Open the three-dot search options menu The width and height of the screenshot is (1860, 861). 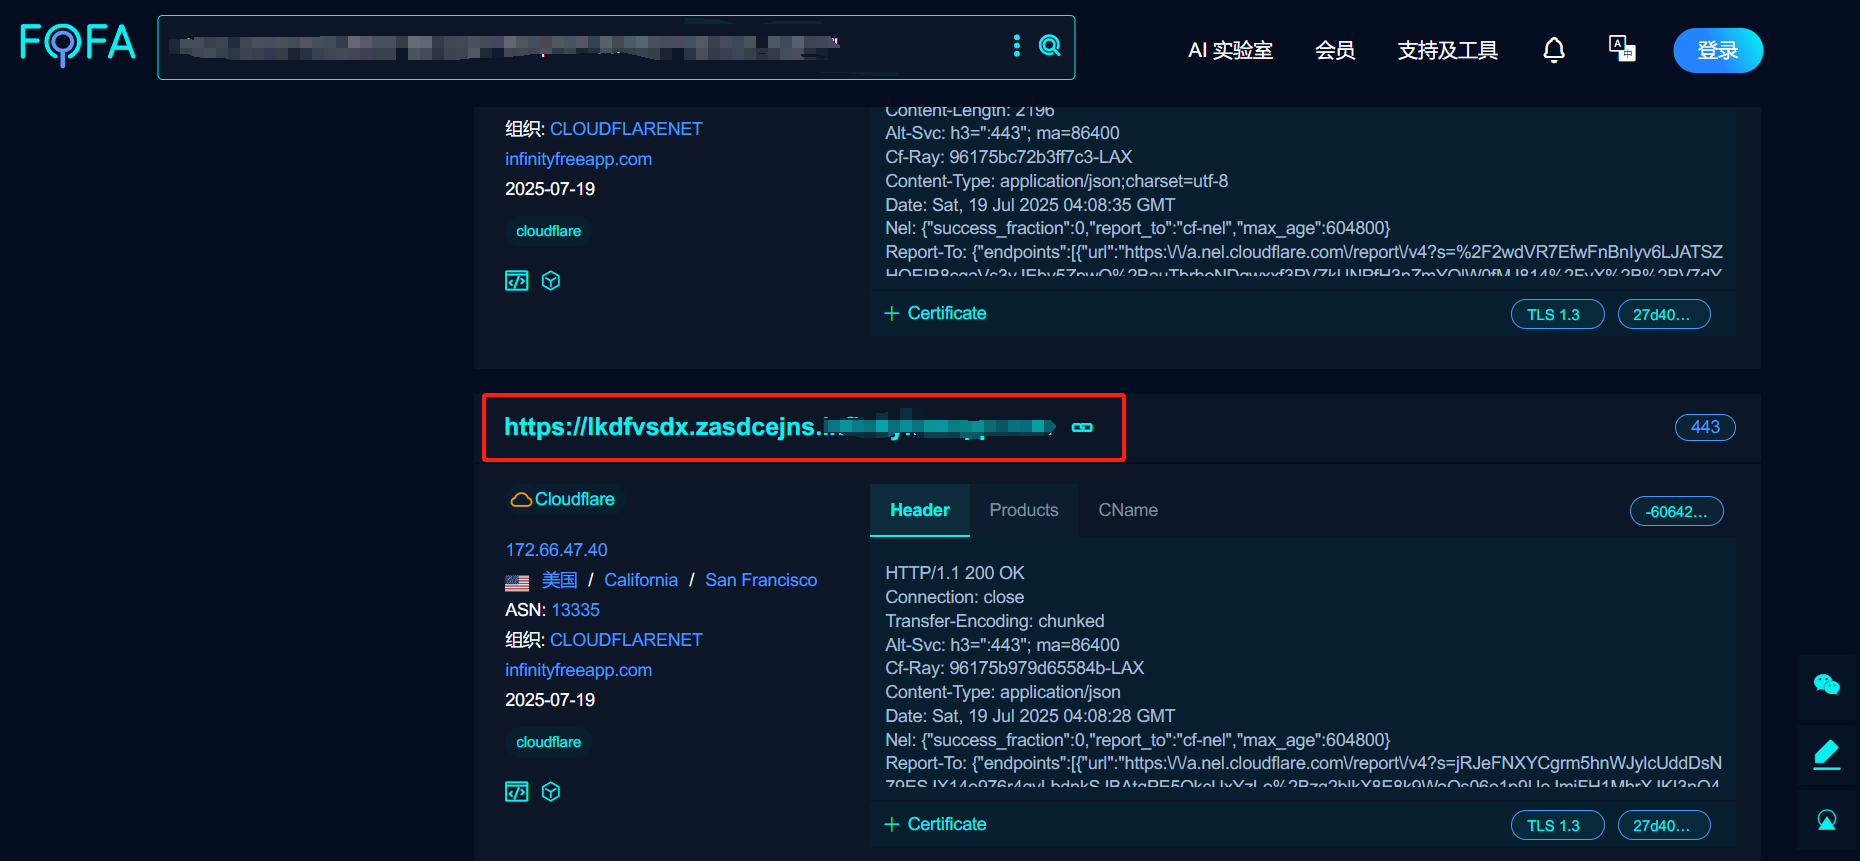tap(1017, 46)
